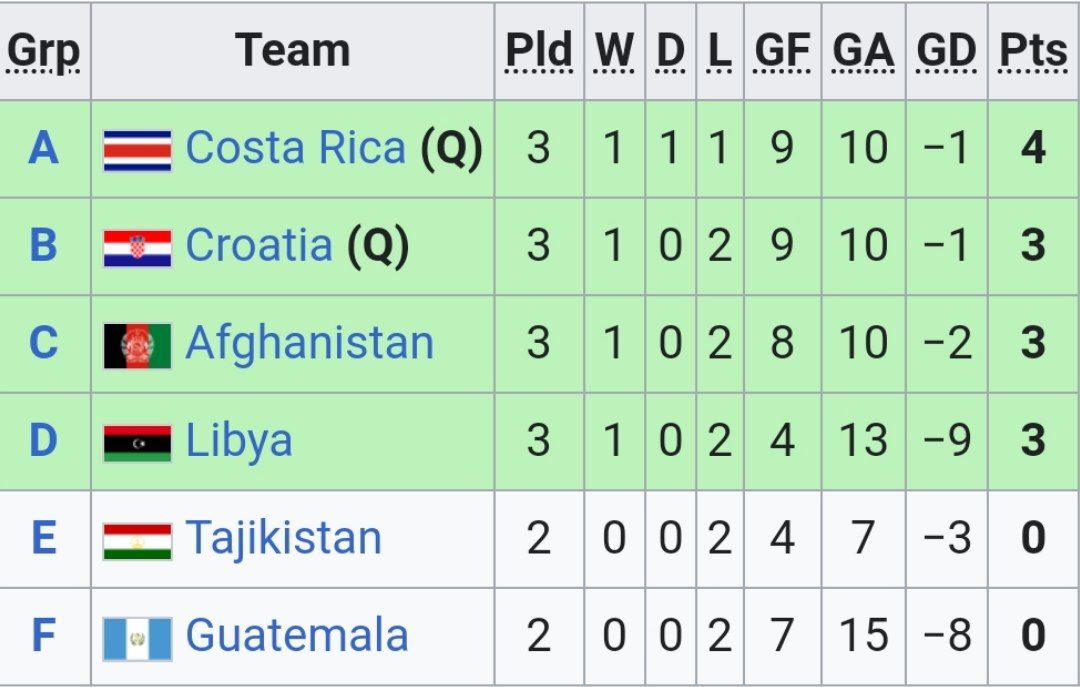1080x687 pixels.
Task: Follow the Group F link
Action: (43, 635)
